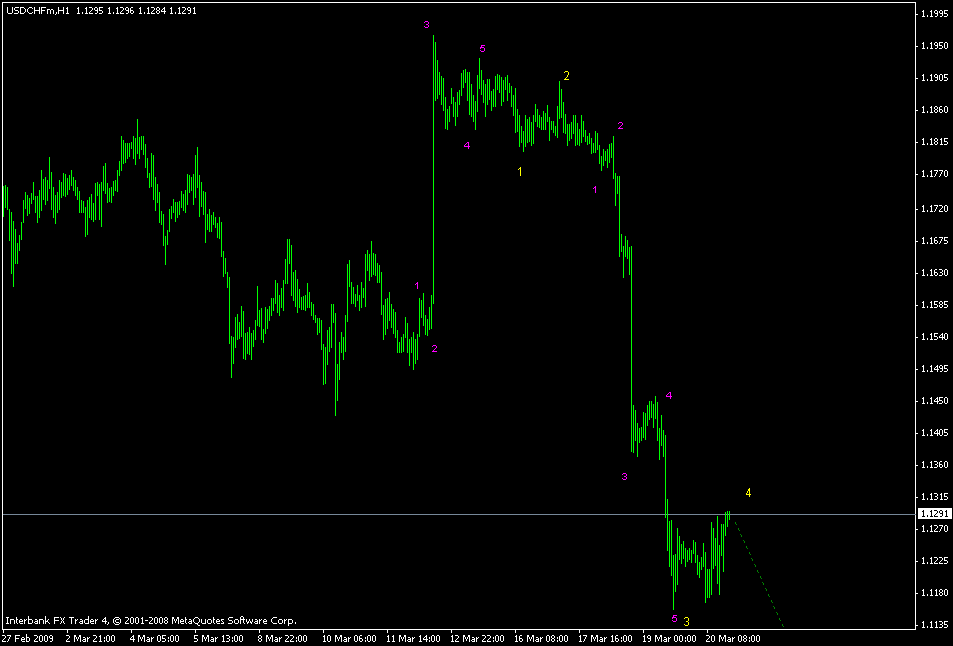
Task: Click the magenta 5 label at the lowest swing
Action: pyautogui.click(x=673, y=617)
